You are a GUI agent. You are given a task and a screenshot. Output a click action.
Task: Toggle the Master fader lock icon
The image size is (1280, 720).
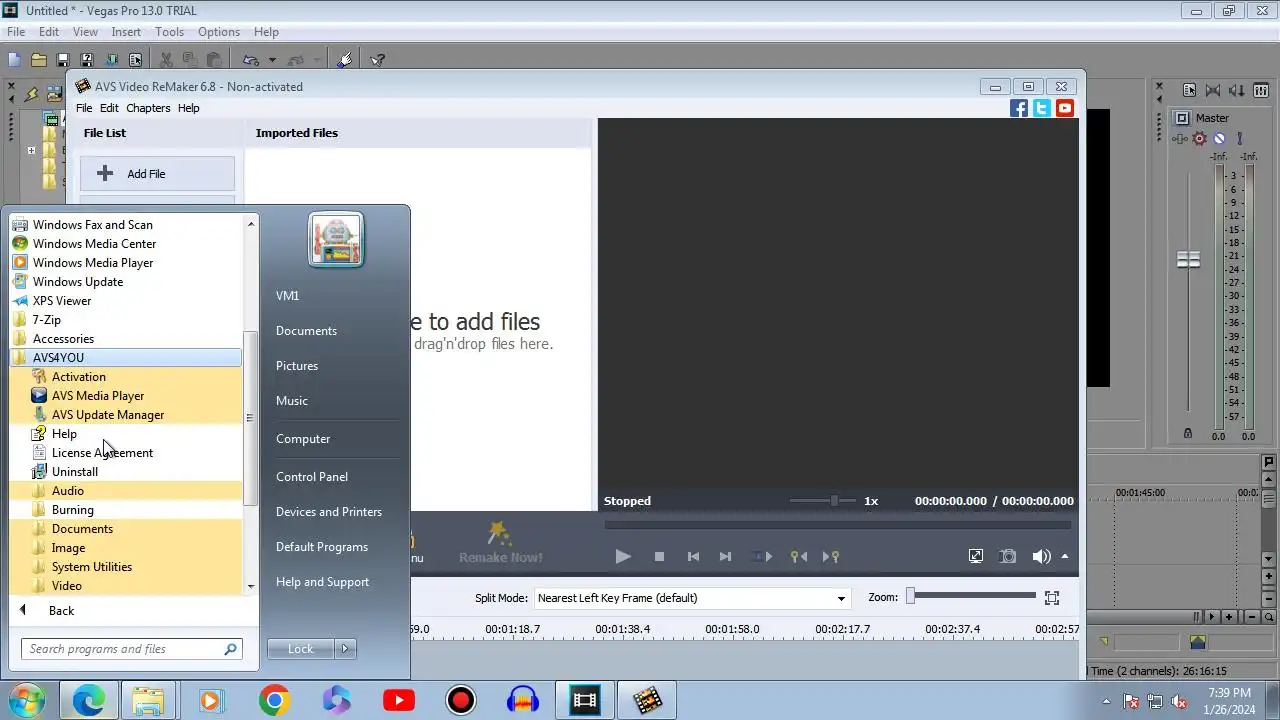(x=1188, y=433)
